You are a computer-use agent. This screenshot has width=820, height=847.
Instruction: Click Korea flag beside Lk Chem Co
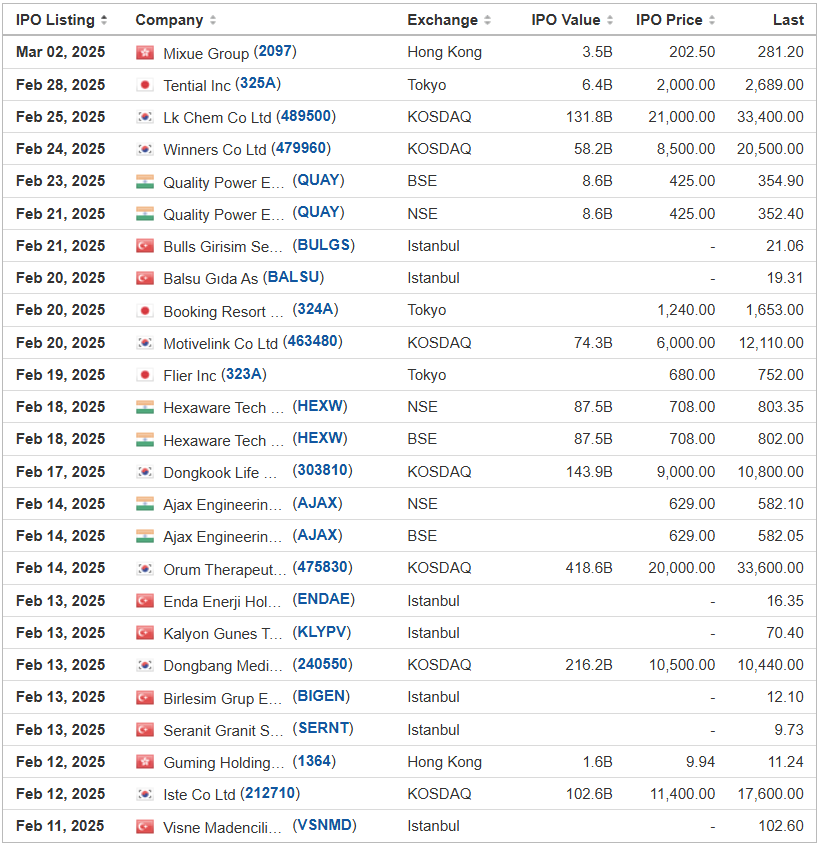coord(145,117)
